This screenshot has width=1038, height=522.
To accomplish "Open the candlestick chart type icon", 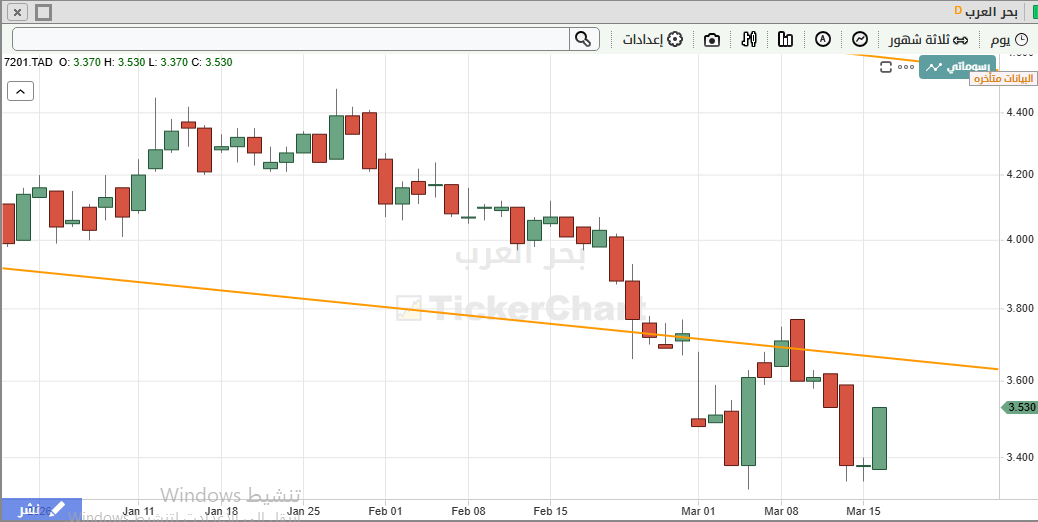I will [x=749, y=39].
